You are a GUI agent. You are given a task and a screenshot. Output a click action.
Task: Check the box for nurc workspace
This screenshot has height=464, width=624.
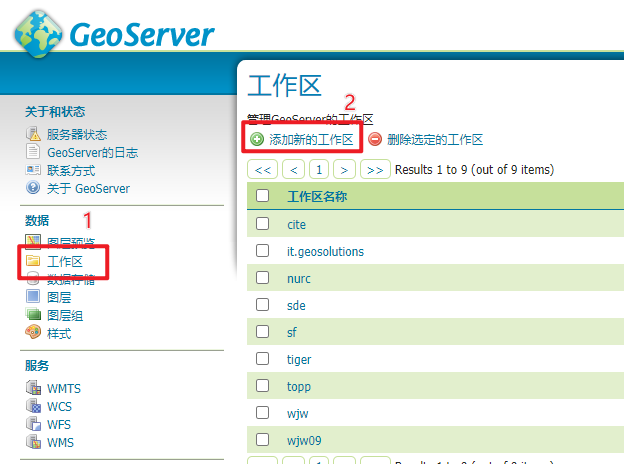tap(262, 278)
